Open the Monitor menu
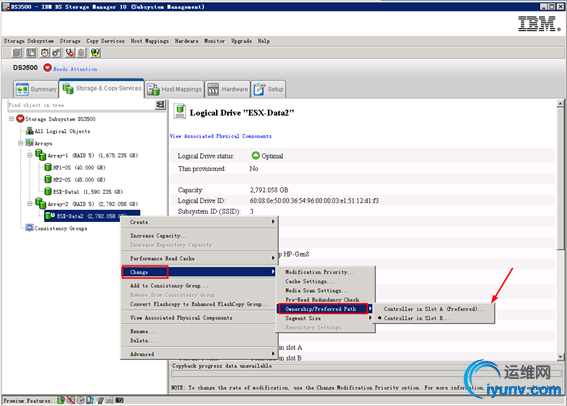This screenshot has width=567, height=406. [214, 41]
